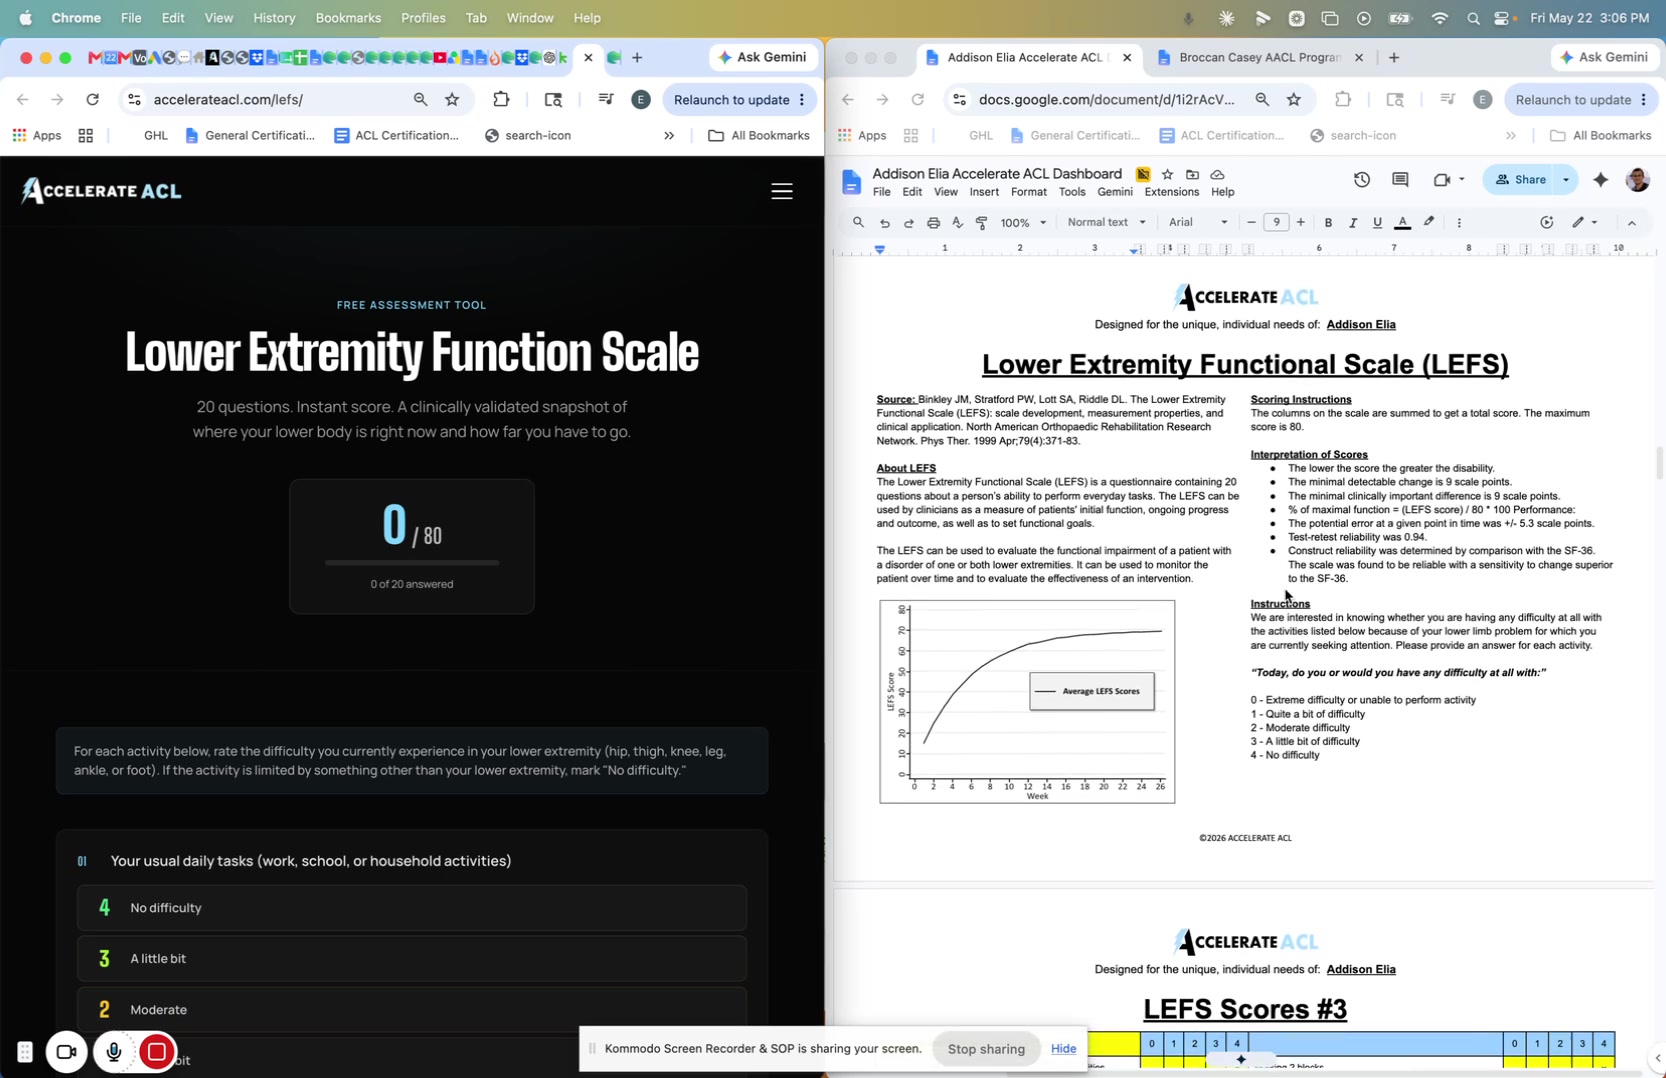This screenshot has width=1666, height=1078.
Task: Expand the Share options dropdown arrow
Action: (x=1566, y=180)
